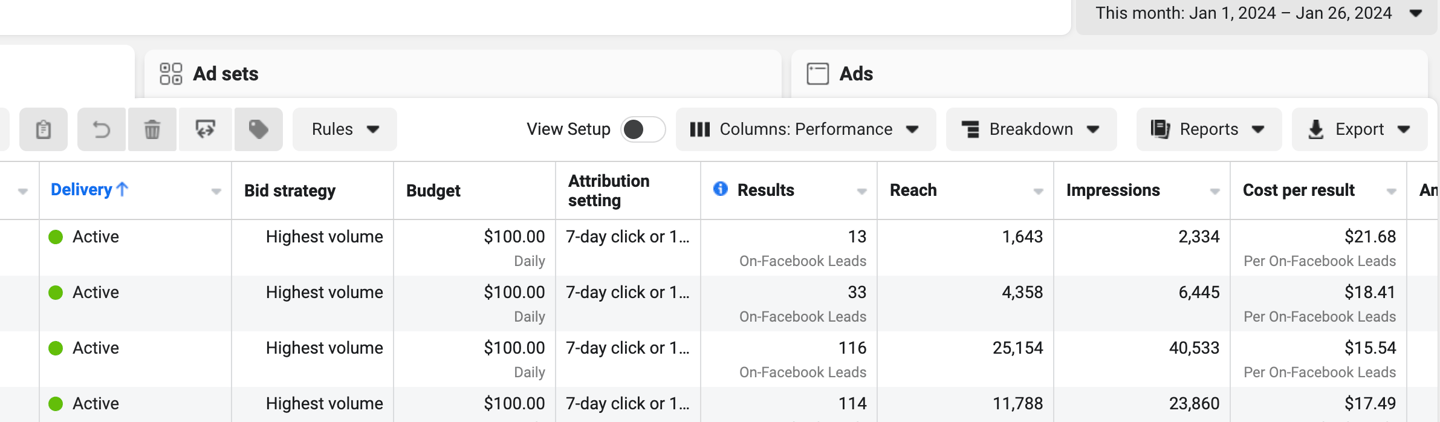Image resolution: width=1440 pixels, height=422 pixels.
Task: Open the Reach column options arrow
Action: click(x=1038, y=191)
